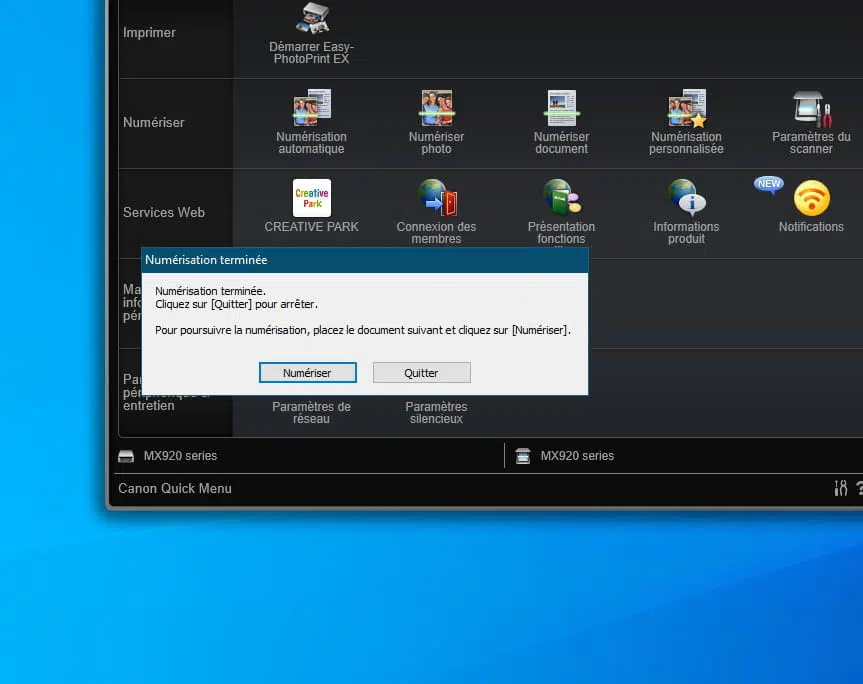Open Notifications
Screen dimensions: 863x684
click(811, 206)
